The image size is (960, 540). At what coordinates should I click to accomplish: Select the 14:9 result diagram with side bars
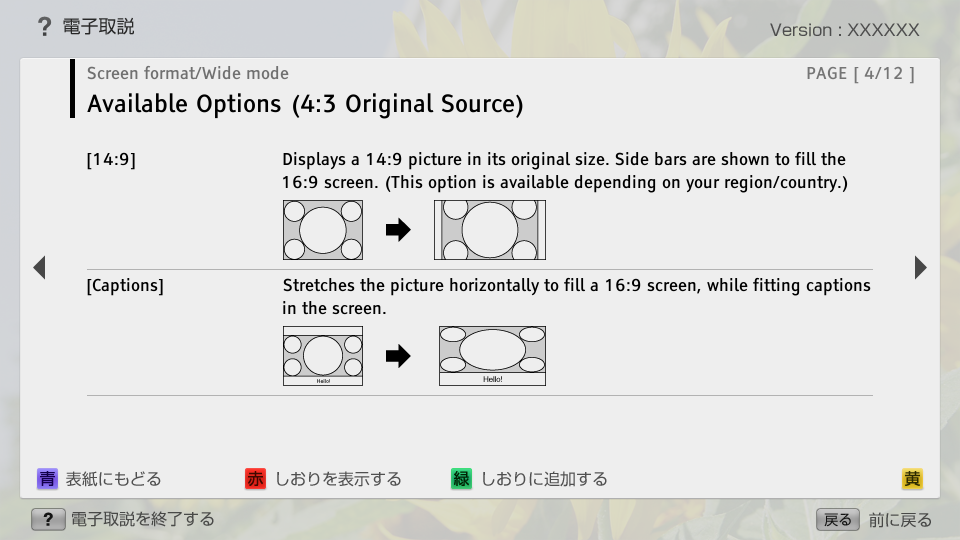coord(490,230)
